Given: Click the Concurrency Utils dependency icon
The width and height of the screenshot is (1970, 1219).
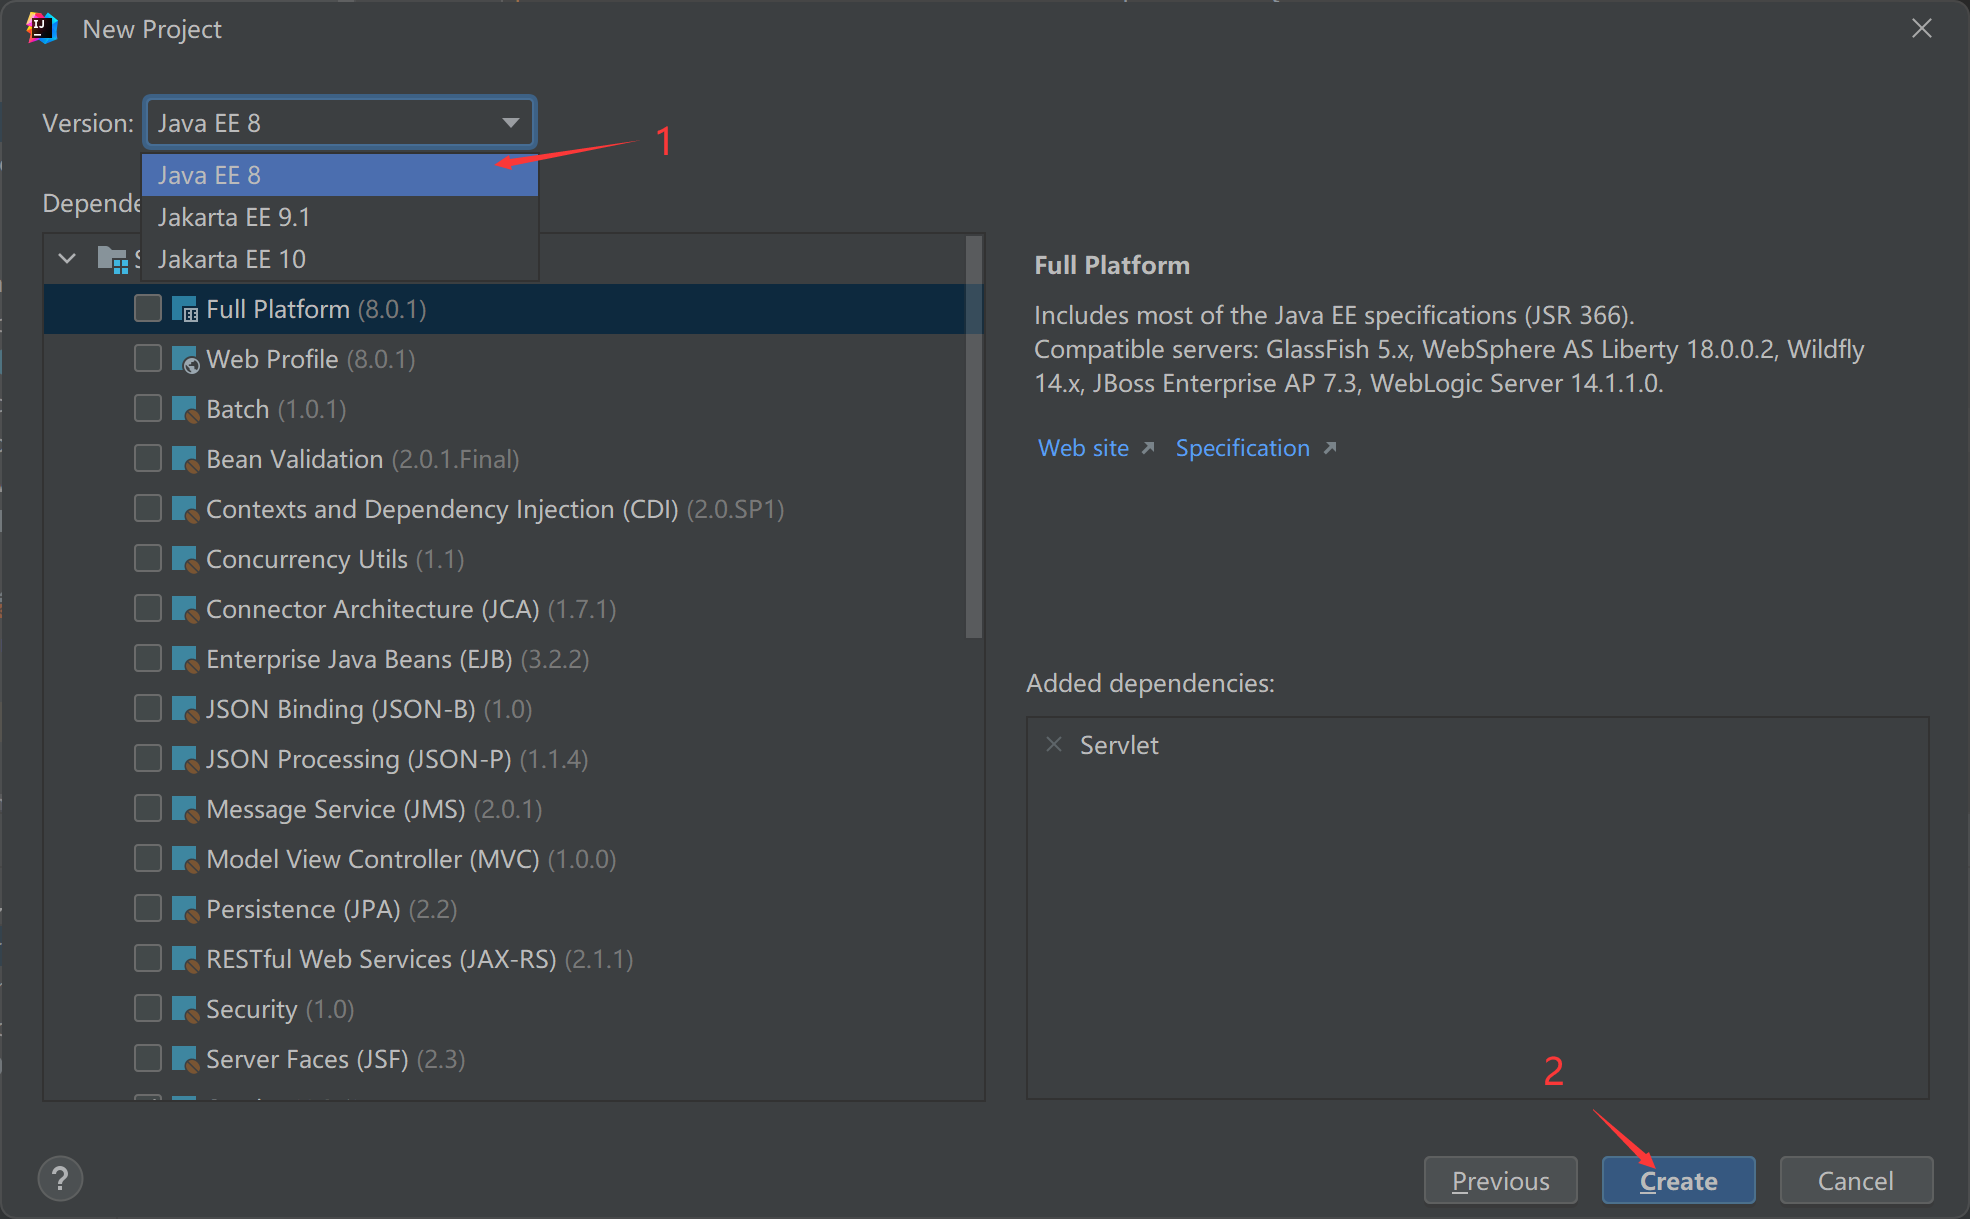Looking at the screenshot, I should pos(185,559).
